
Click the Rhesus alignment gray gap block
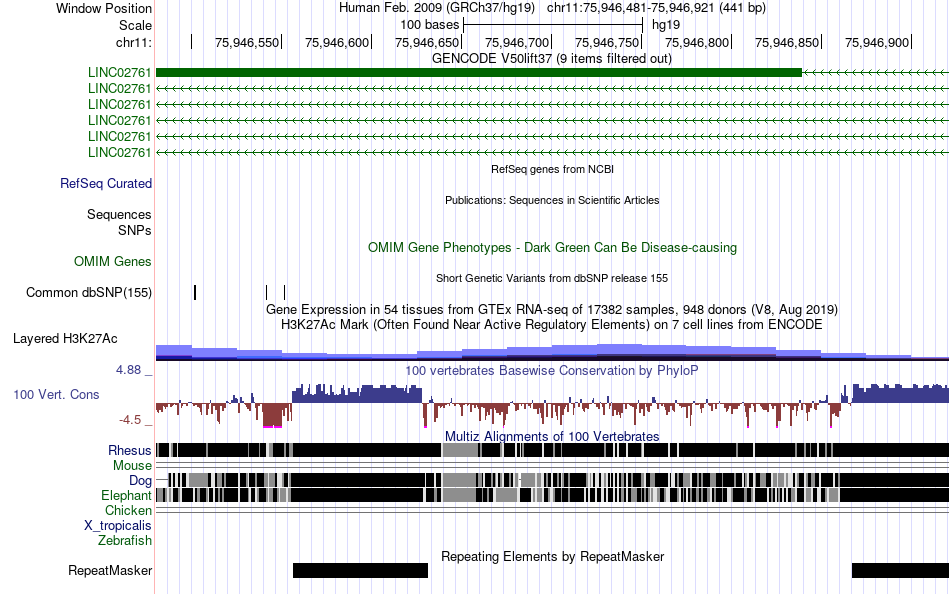coord(460,450)
